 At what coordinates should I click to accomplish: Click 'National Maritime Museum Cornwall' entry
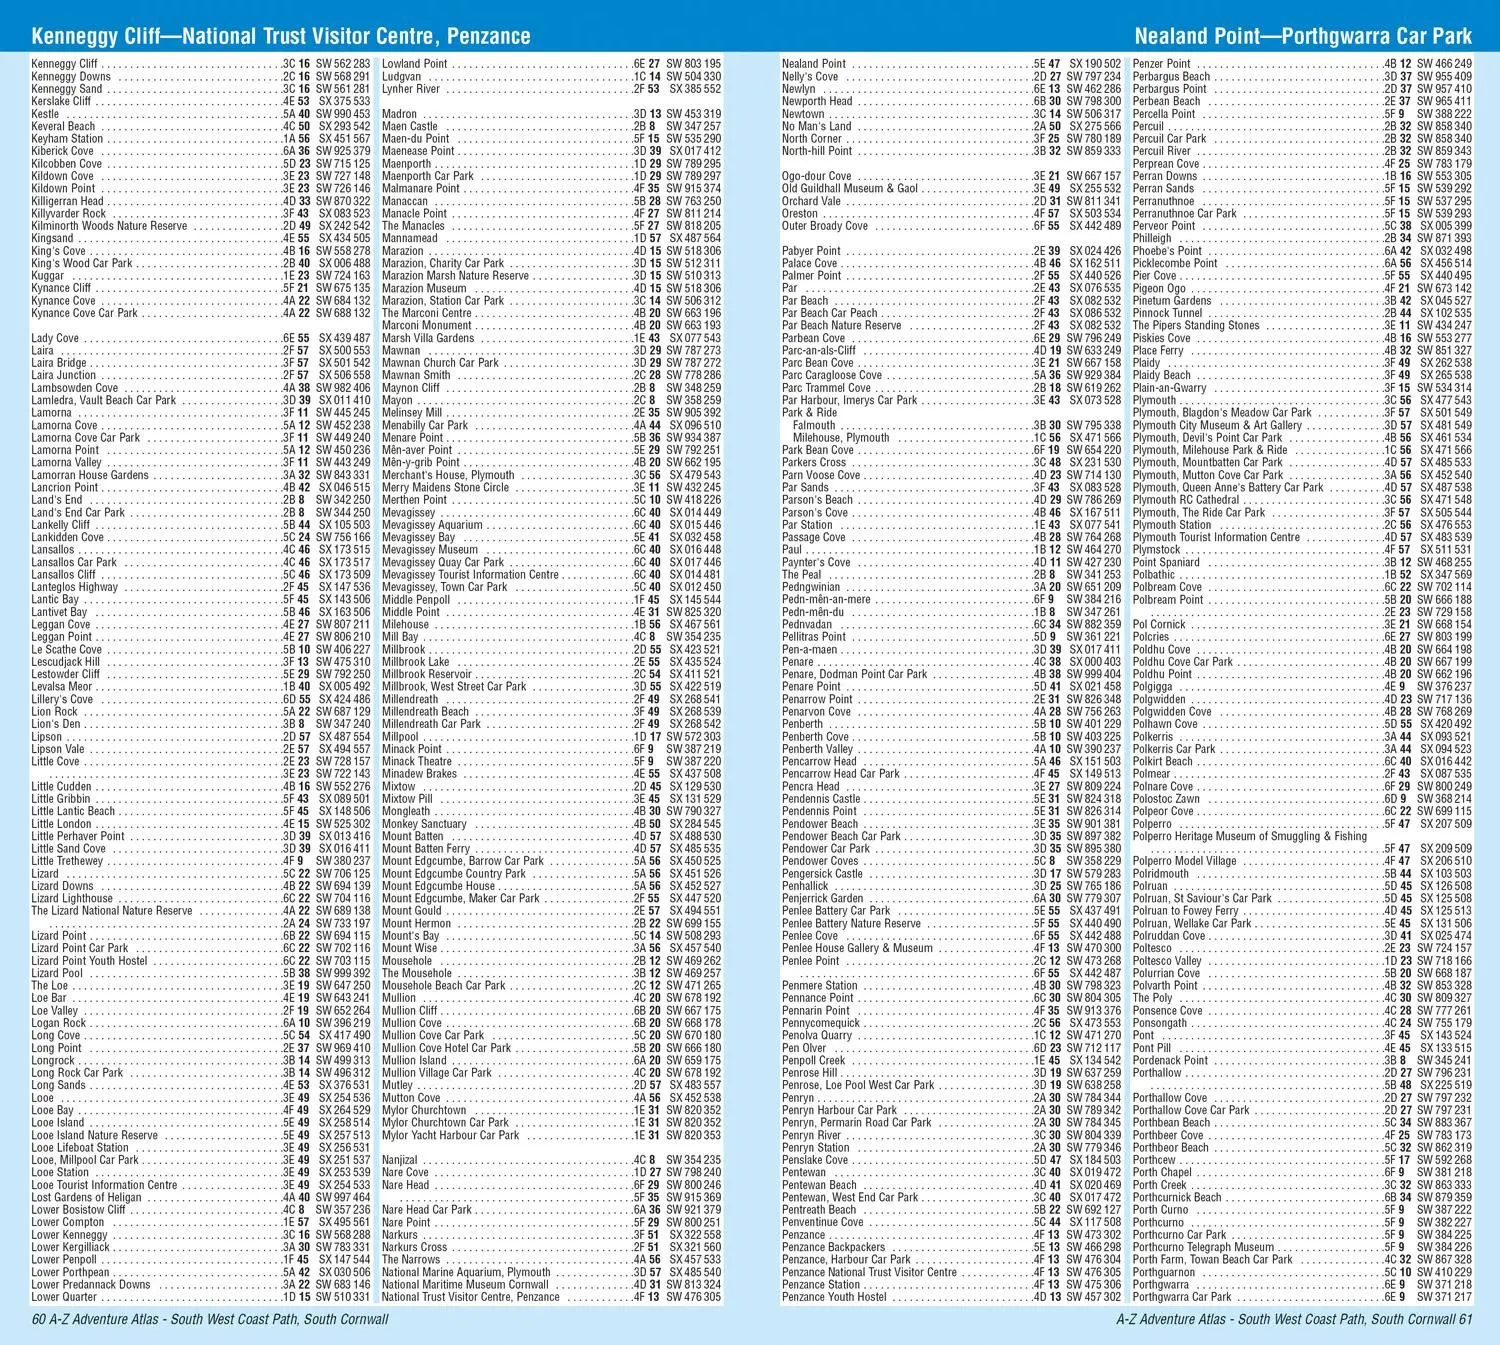(x=551, y=1284)
